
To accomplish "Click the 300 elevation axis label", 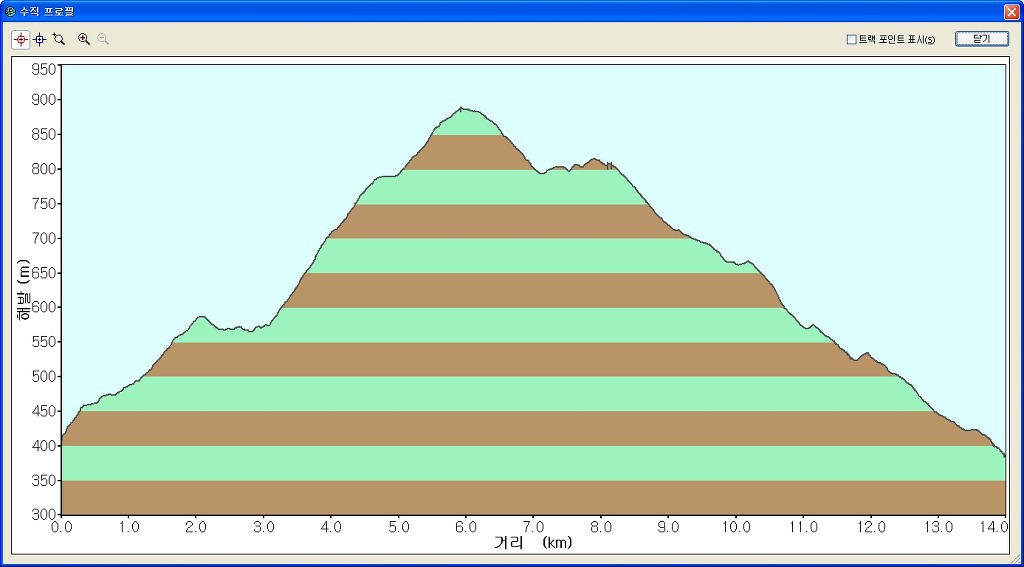I will click(x=44, y=515).
